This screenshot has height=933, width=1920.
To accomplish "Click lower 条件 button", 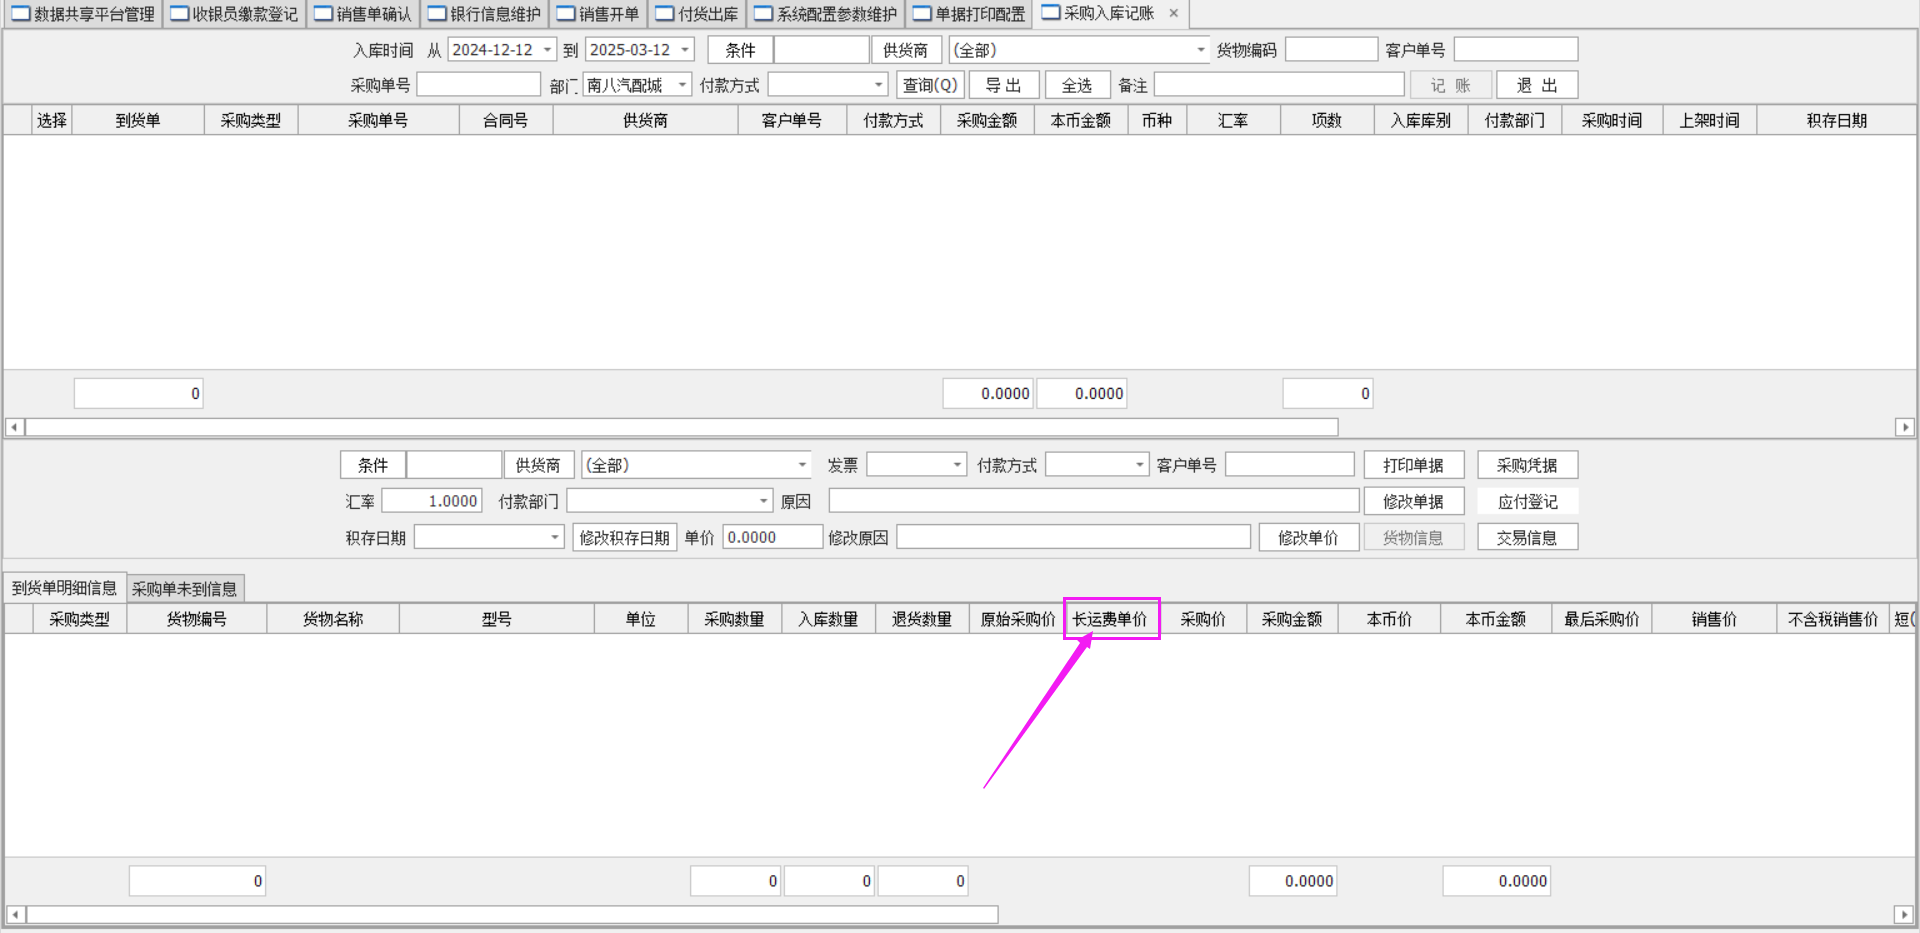I will [373, 465].
